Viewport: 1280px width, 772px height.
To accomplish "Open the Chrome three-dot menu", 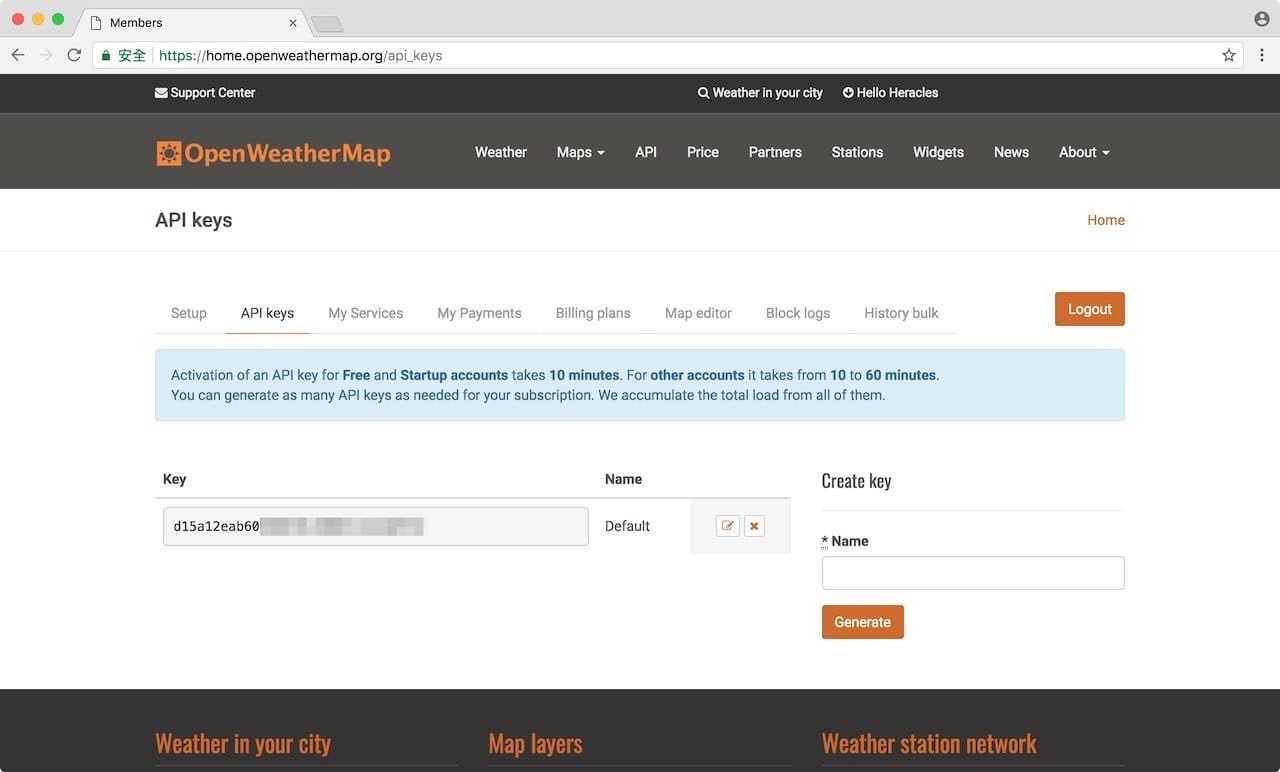I will coord(1261,55).
